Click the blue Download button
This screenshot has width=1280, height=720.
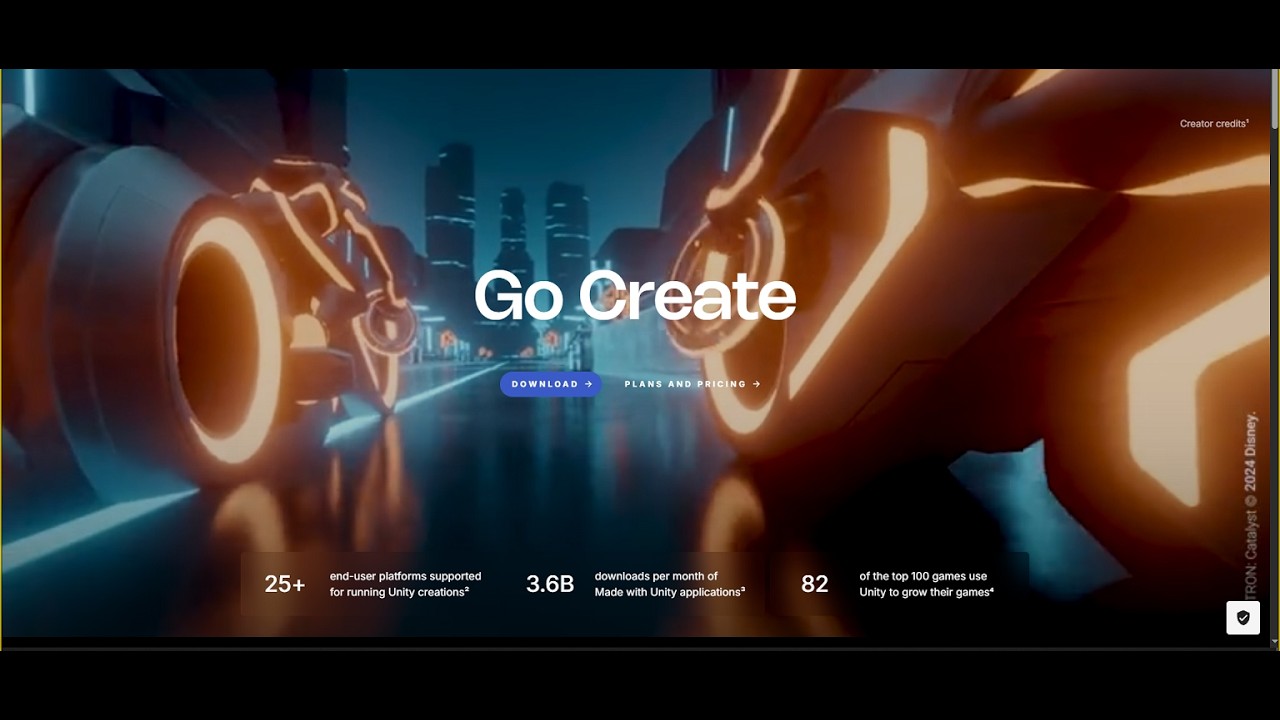coord(551,384)
